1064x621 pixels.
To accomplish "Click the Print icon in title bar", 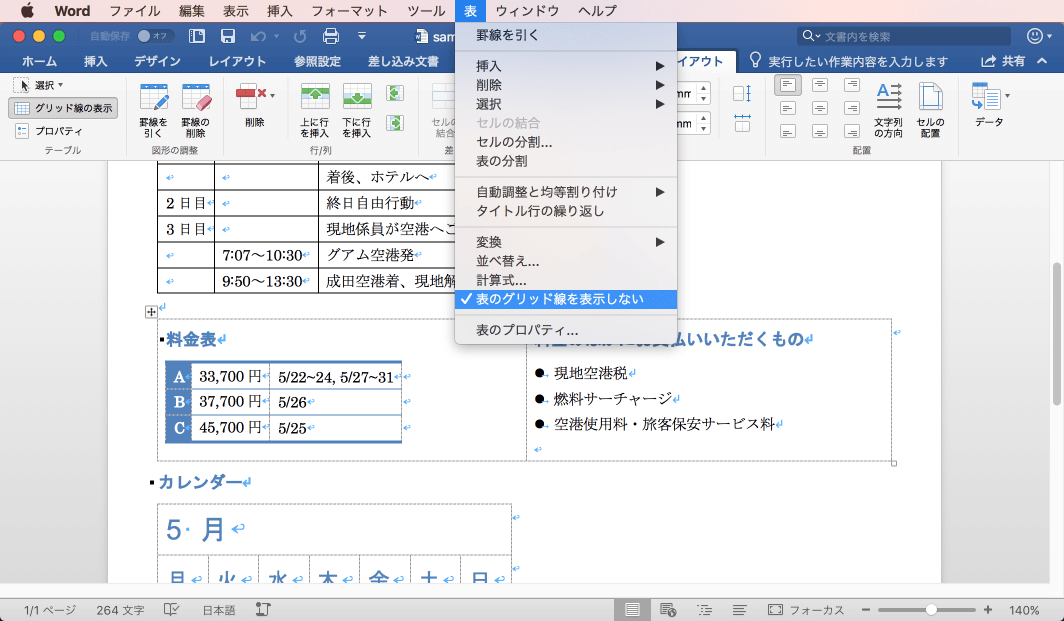I will [x=330, y=36].
